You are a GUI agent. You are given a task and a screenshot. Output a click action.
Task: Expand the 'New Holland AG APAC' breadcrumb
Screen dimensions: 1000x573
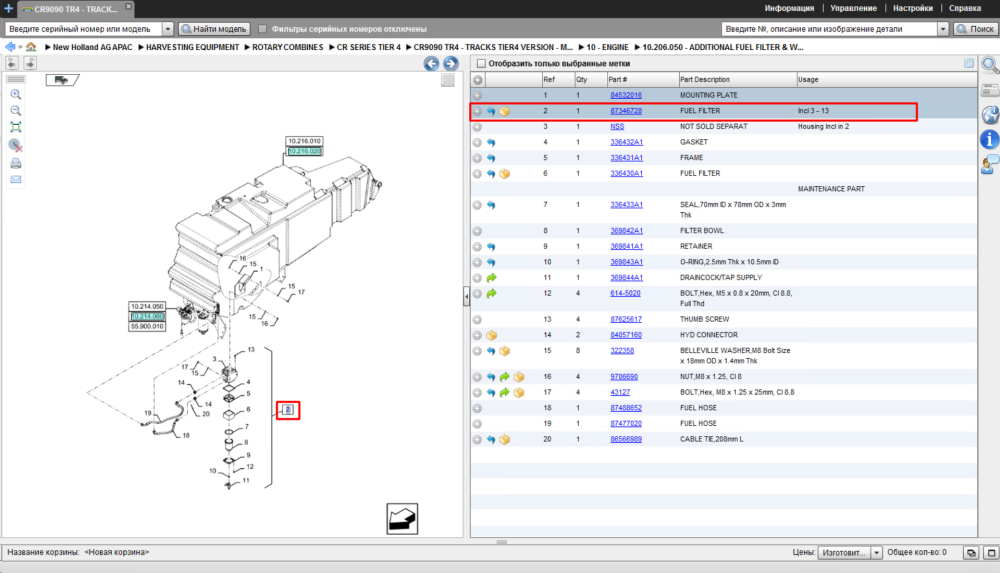pyautogui.click(x=48, y=47)
